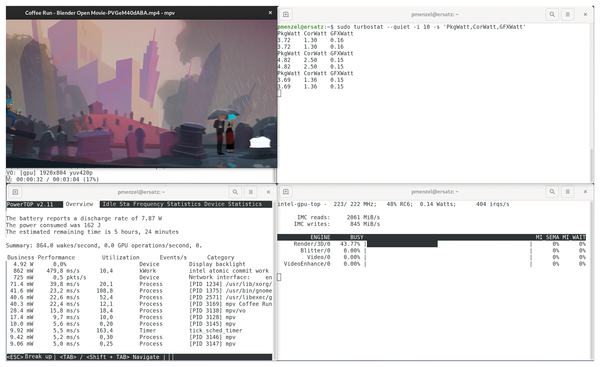Switch to the Frequency Statistics tab in PowerTOP

click(x=168, y=204)
